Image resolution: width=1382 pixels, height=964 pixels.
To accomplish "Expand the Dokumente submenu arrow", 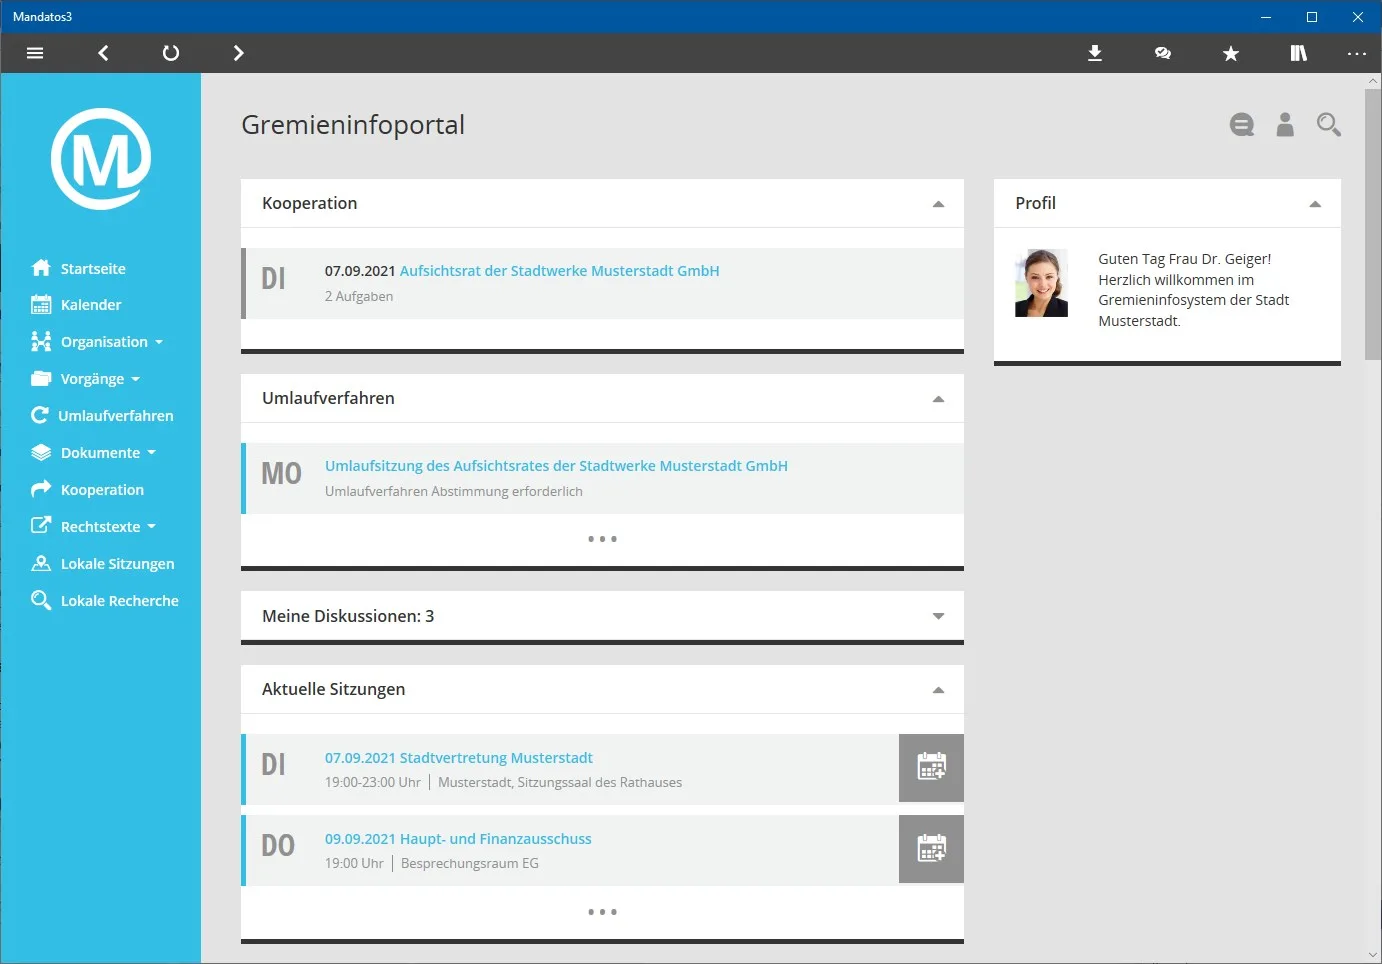I will click(152, 453).
